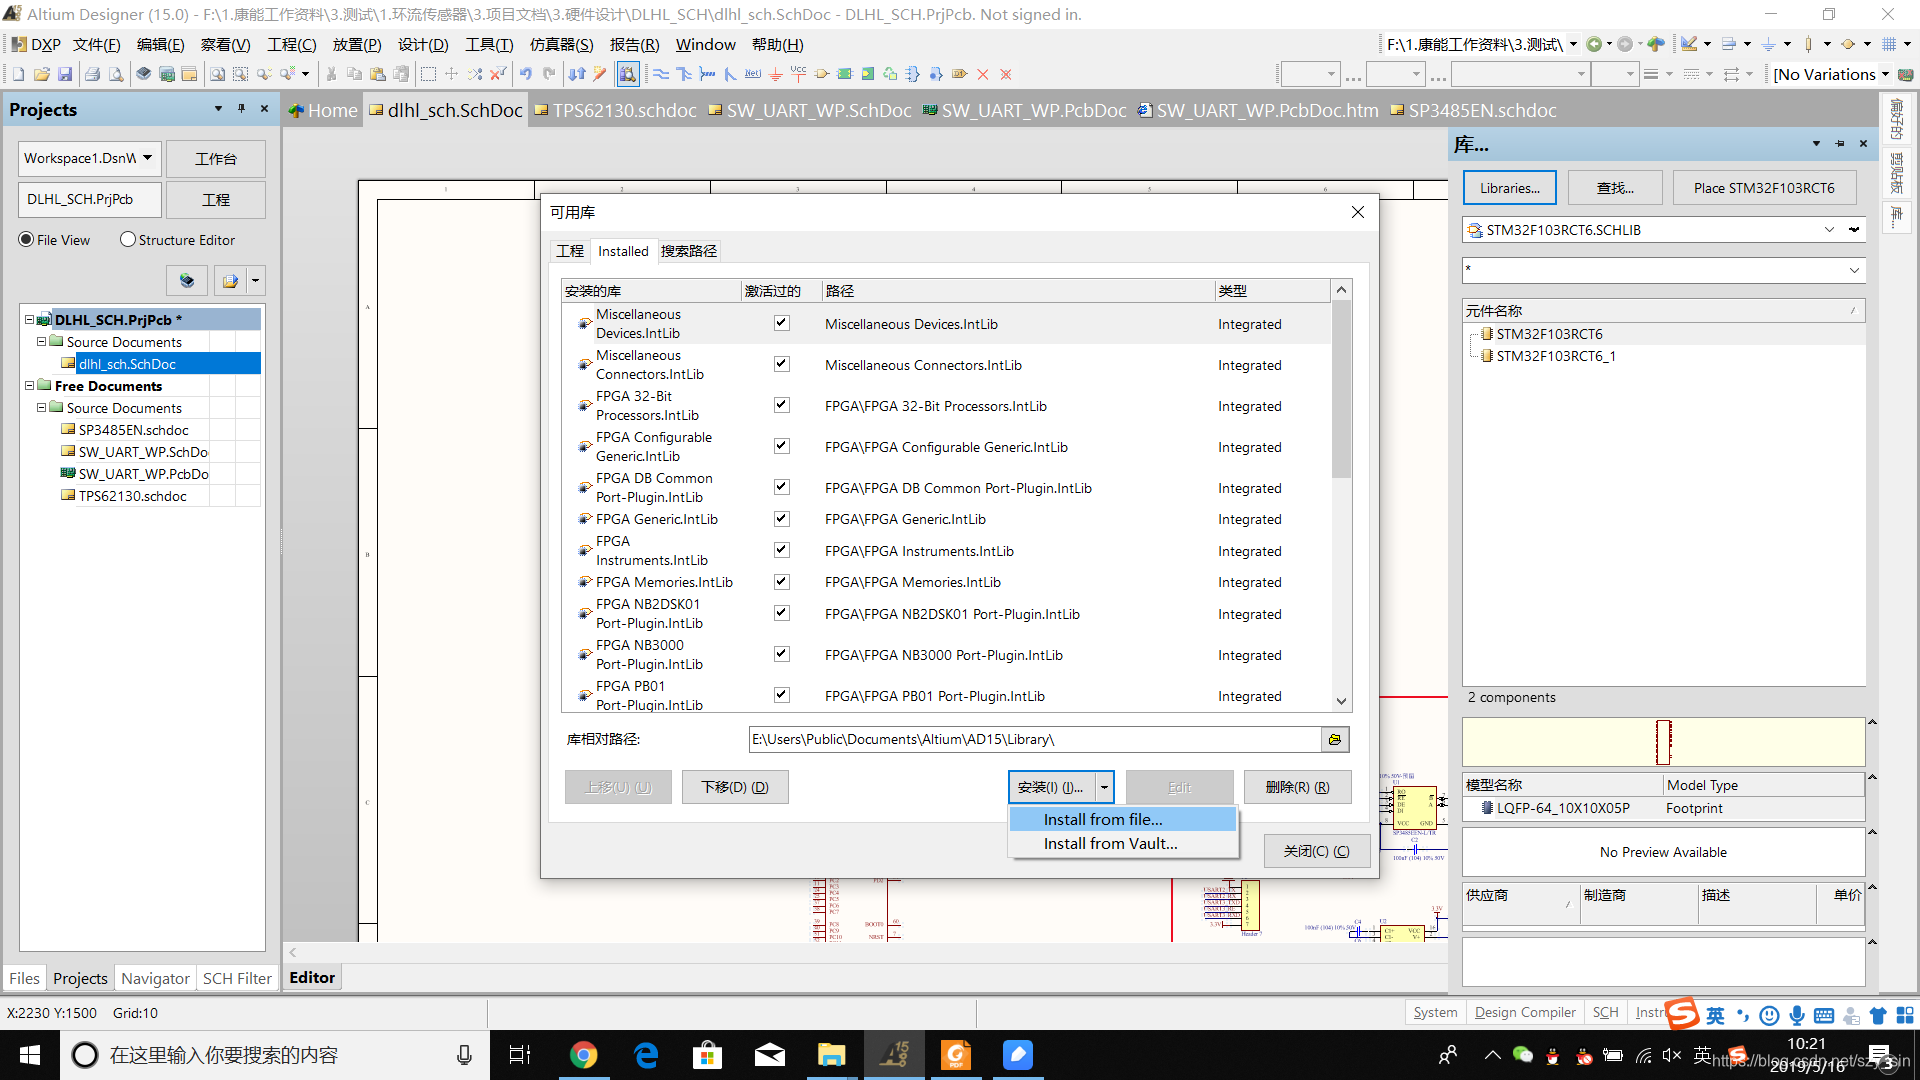Click the Place Part component icon

click(821, 74)
